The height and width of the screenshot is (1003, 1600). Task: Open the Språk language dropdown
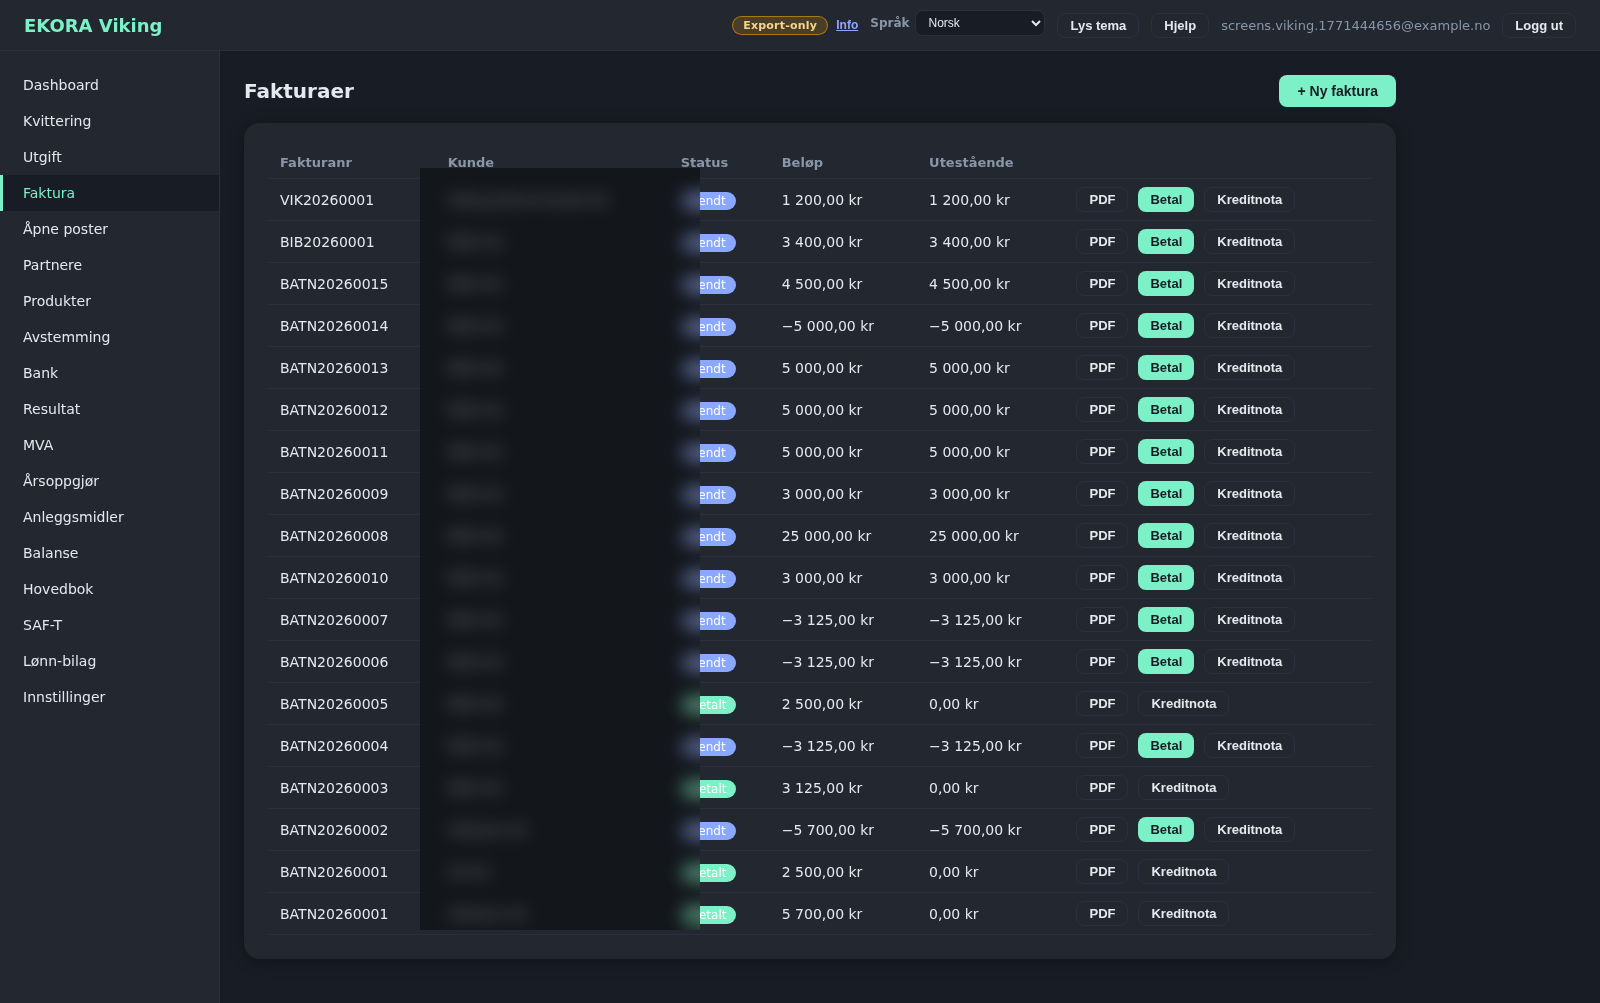pos(979,23)
